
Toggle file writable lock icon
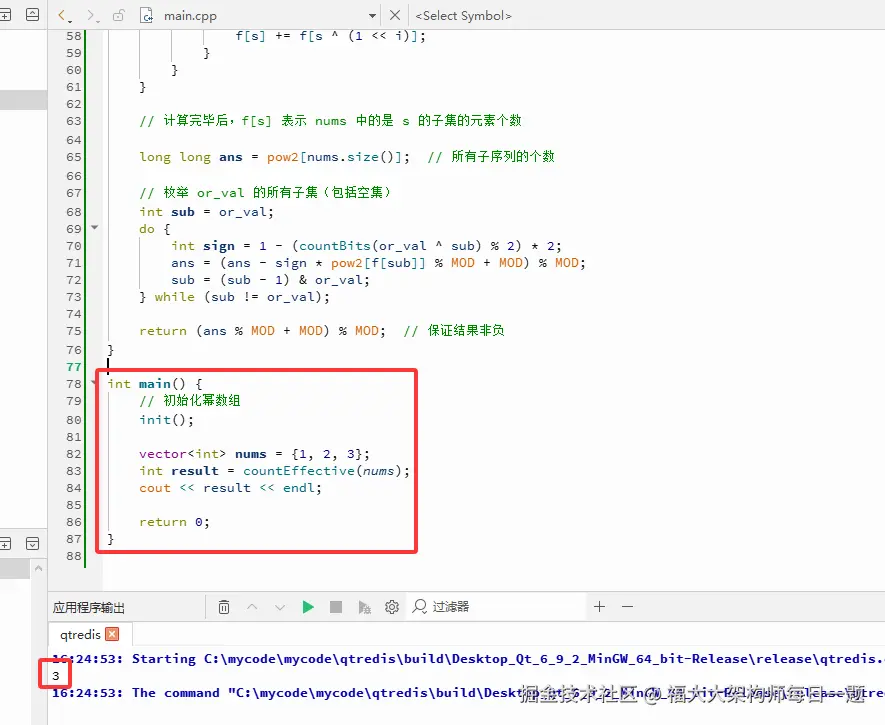pos(118,15)
